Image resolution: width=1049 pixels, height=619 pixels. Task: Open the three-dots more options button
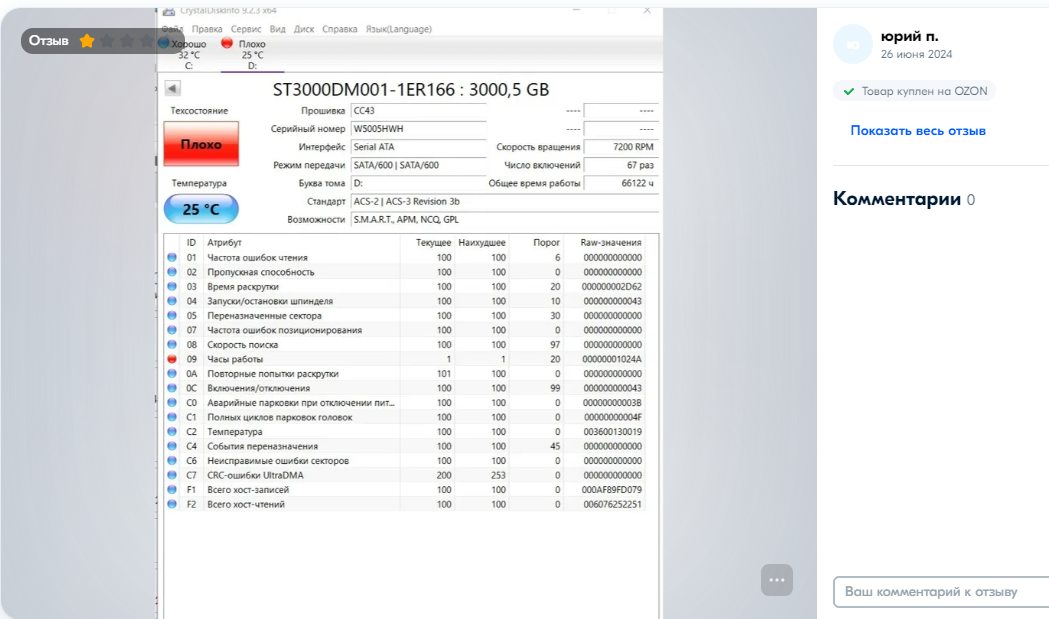(x=777, y=579)
